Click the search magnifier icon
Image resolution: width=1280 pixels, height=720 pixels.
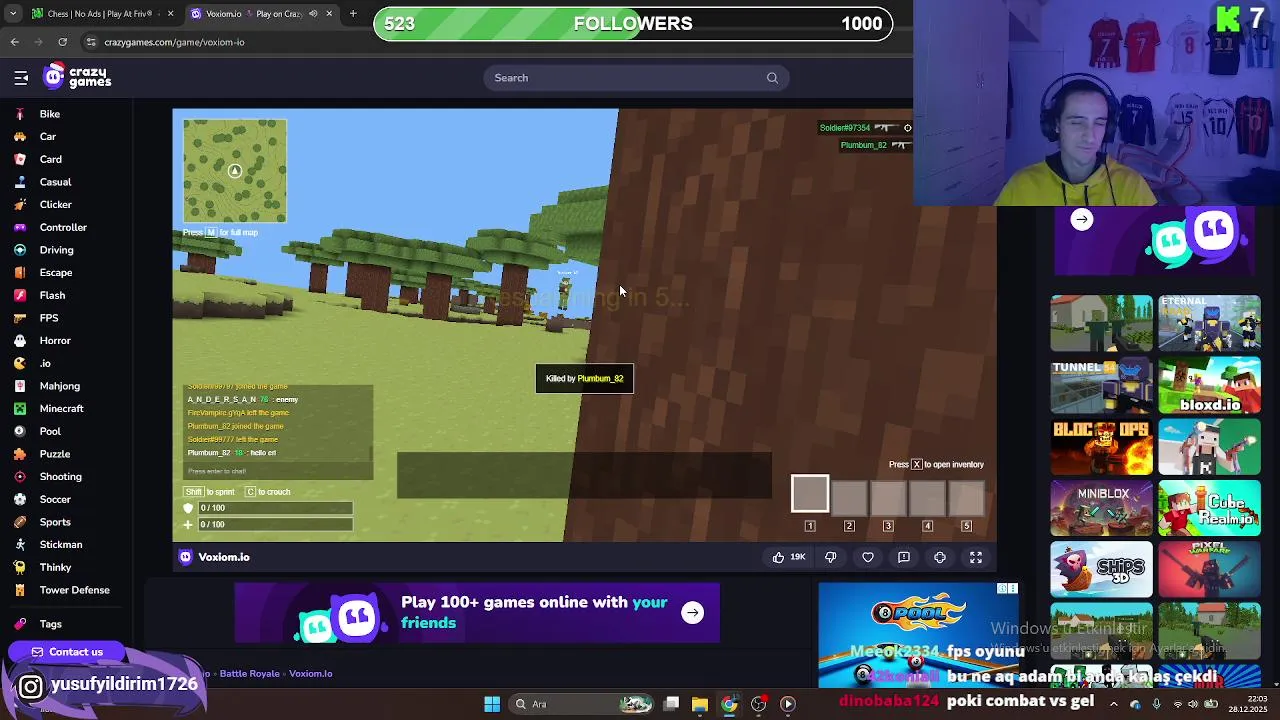tap(772, 78)
